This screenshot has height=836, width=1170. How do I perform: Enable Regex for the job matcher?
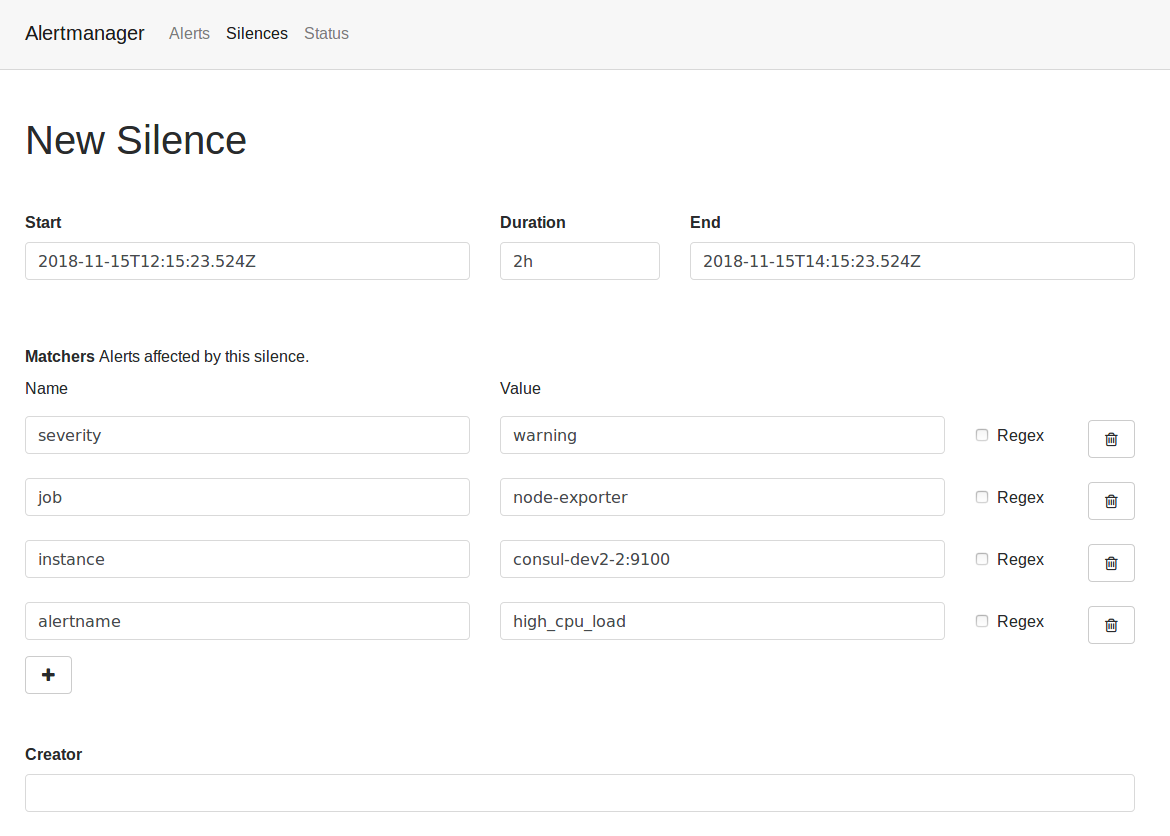[981, 497]
